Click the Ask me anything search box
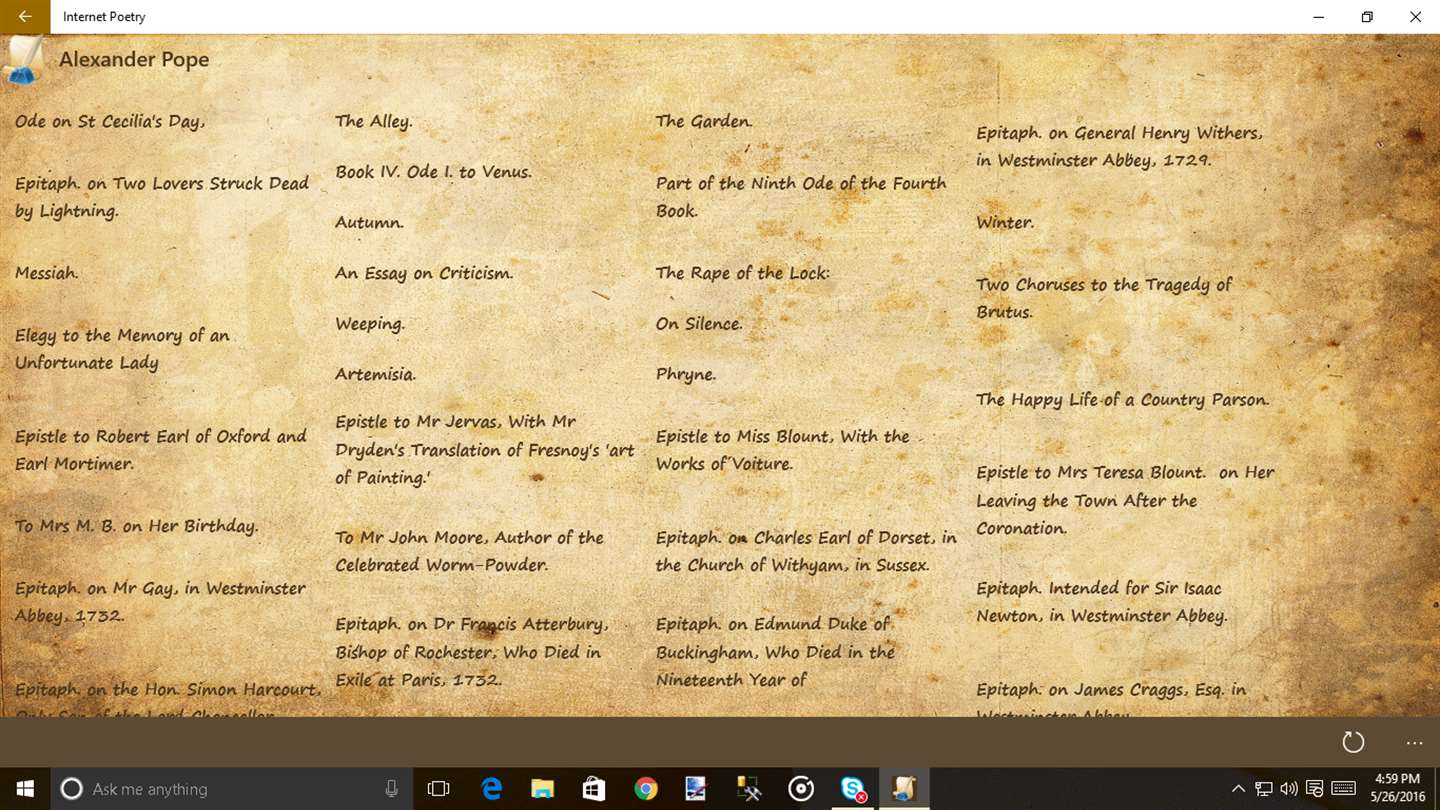 [x=230, y=789]
